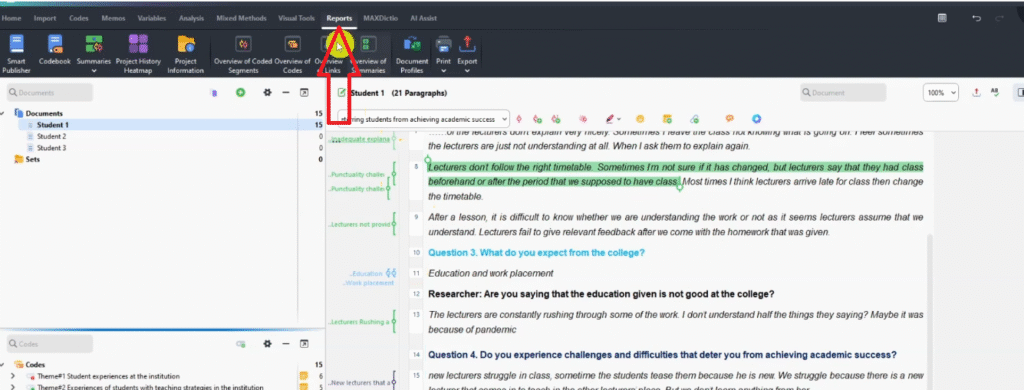Viewport: 1024px width, 390px height.
Task: Expand Theme#1 Student experiences code
Action: [x=13, y=376]
